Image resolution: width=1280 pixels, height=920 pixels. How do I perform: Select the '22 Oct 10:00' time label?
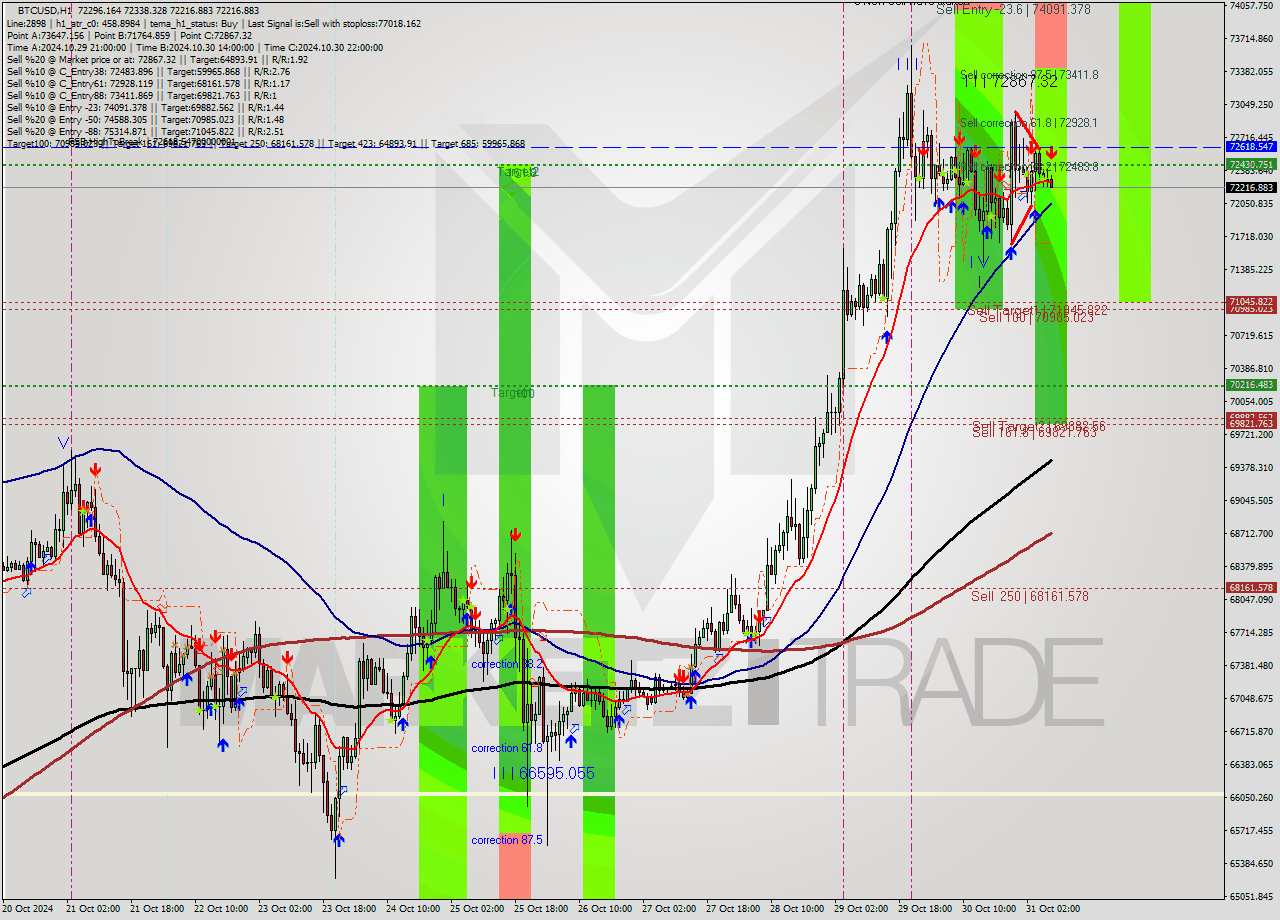coord(221,909)
